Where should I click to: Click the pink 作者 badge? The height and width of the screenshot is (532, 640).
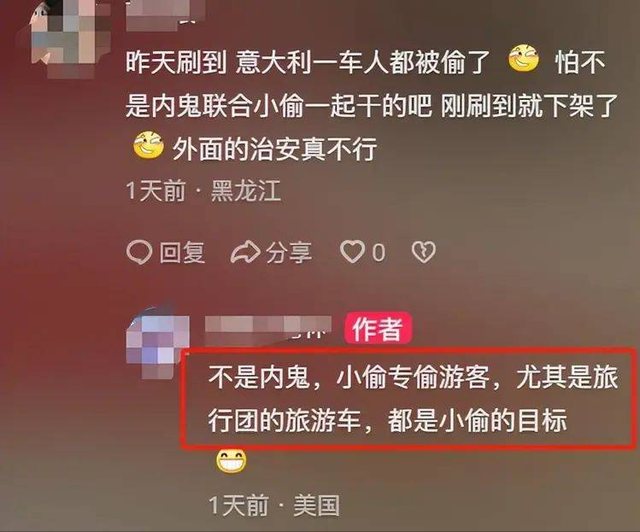point(378,329)
